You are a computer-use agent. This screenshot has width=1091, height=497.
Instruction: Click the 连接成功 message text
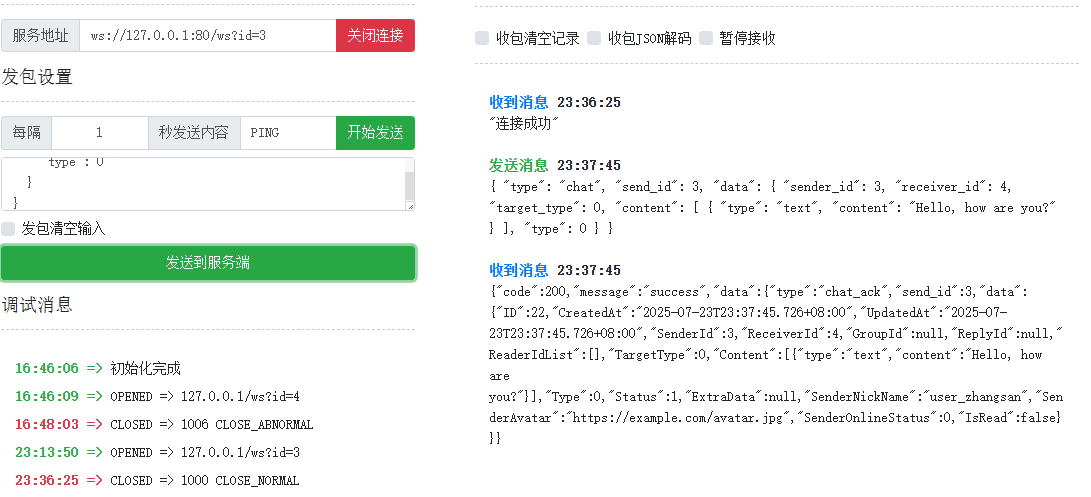[524, 123]
